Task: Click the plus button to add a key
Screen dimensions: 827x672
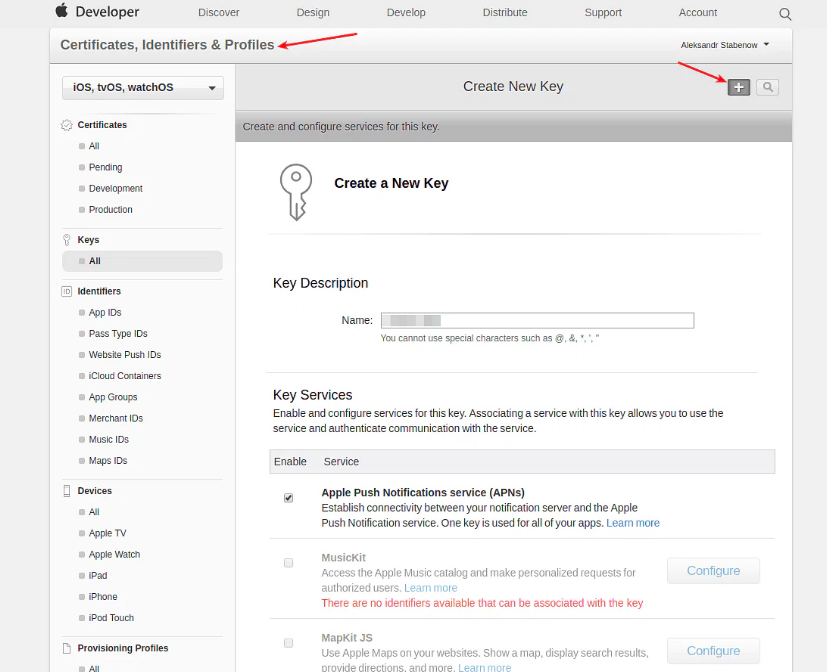Action: point(738,87)
